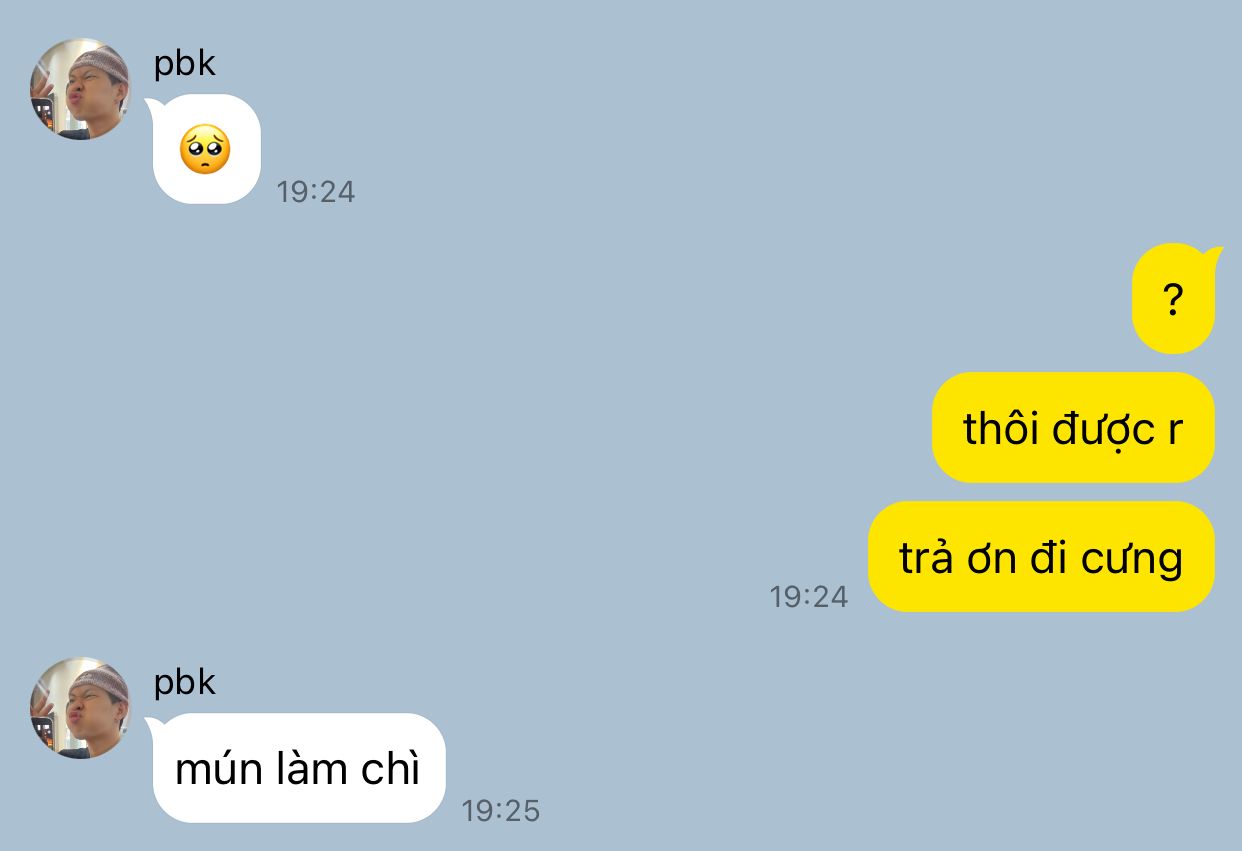Open pbk's avatar beside 'mún làm chì'
This screenshot has width=1242, height=851.
[80, 708]
